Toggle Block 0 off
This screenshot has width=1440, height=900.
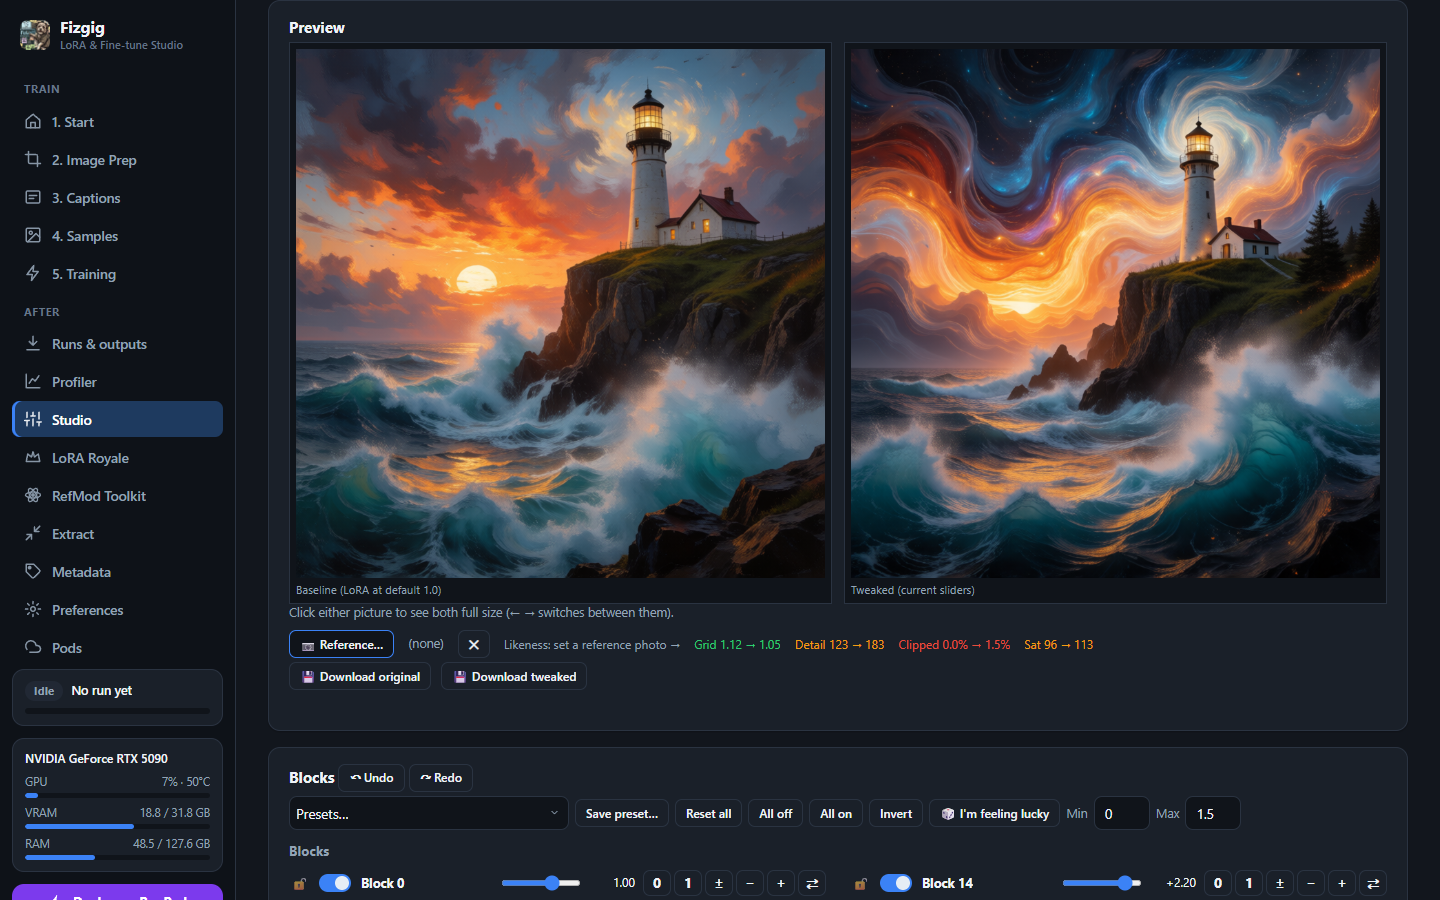click(x=335, y=883)
